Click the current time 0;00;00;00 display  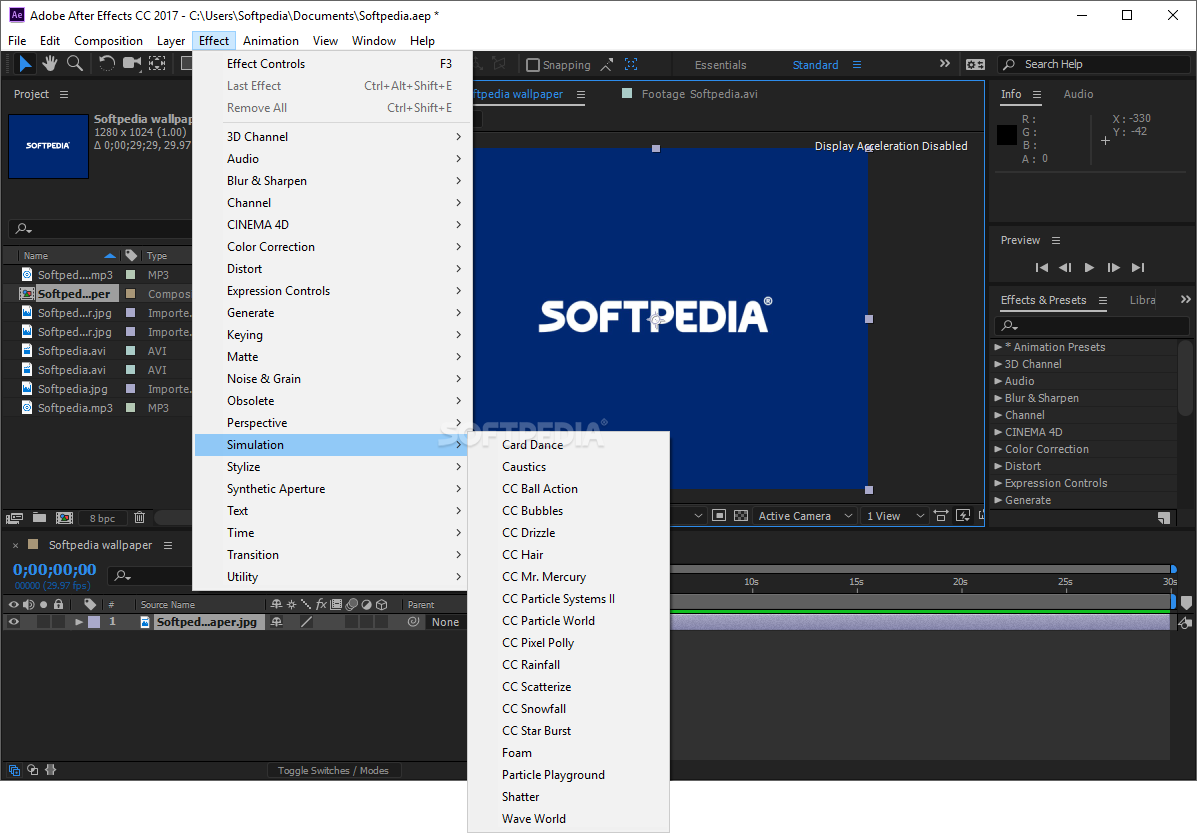[x=55, y=570]
